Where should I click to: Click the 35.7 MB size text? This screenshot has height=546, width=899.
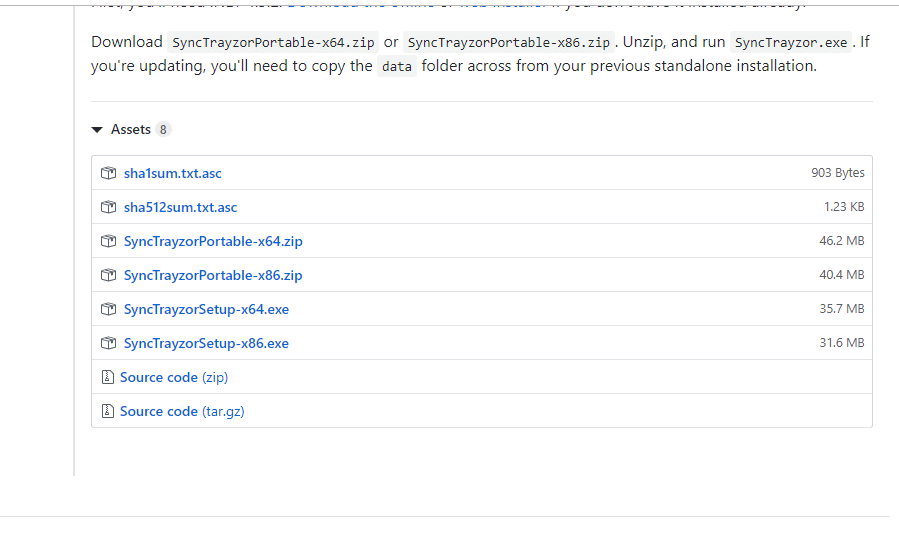click(x=842, y=309)
